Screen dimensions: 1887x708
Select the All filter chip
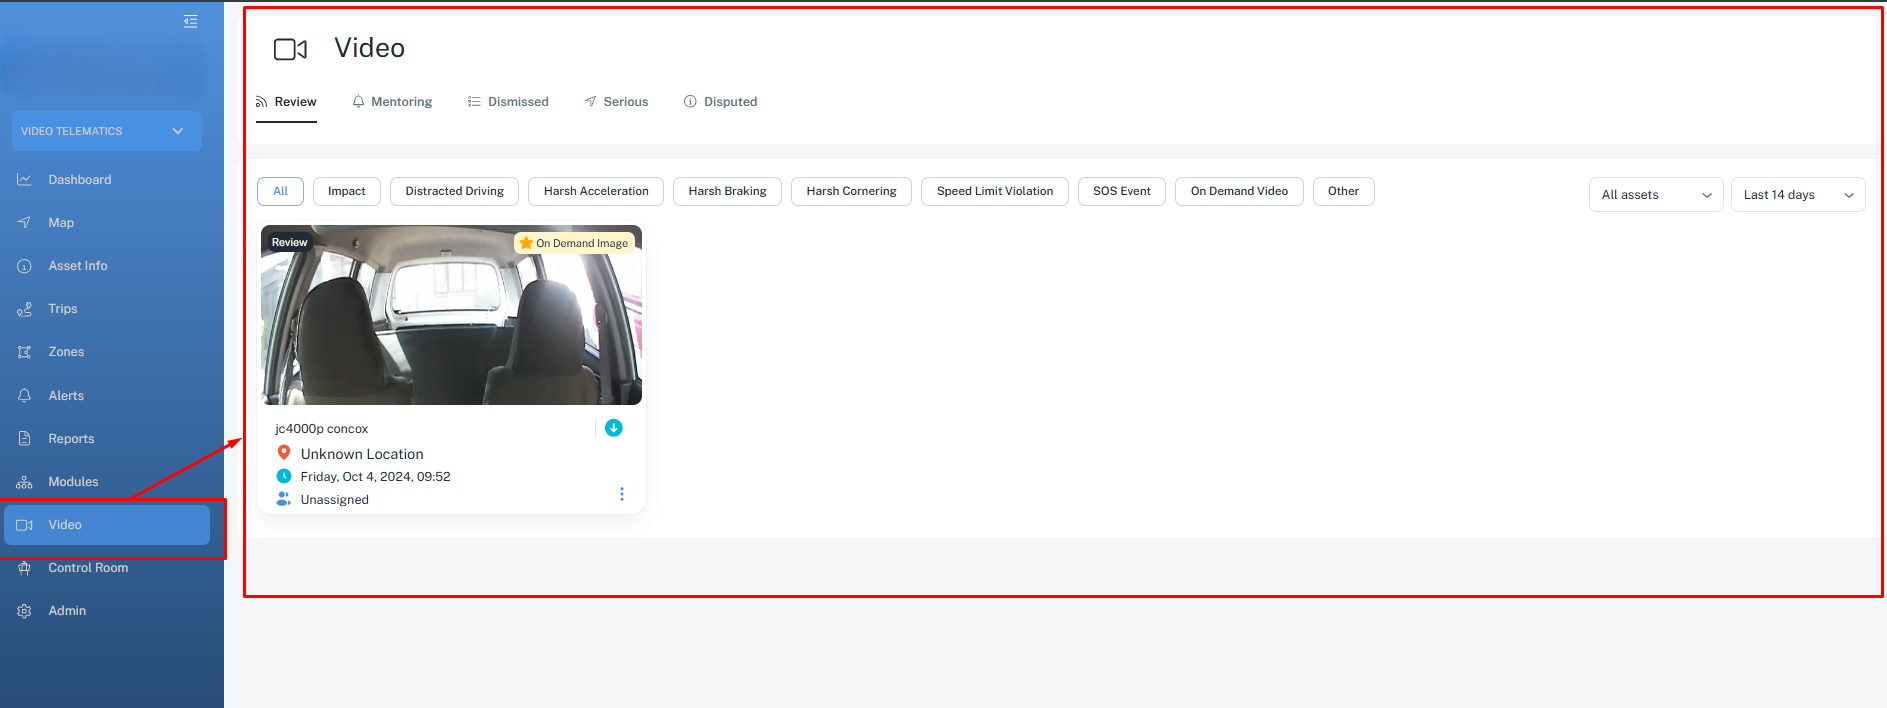[280, 191]
